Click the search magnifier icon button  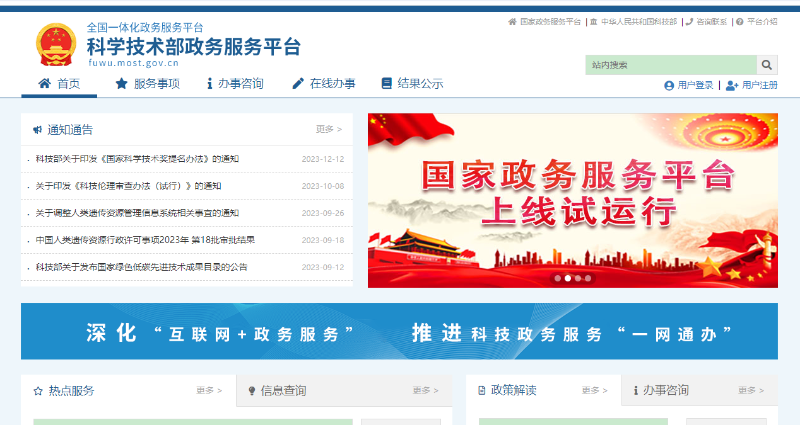(x=768, y=65)
